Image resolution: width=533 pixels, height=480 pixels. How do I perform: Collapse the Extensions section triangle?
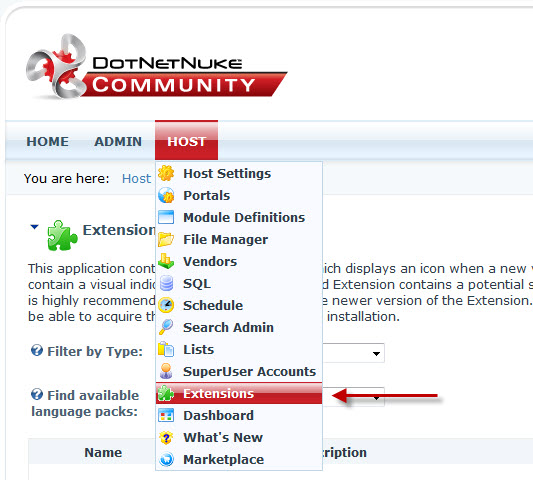point(34,227)
